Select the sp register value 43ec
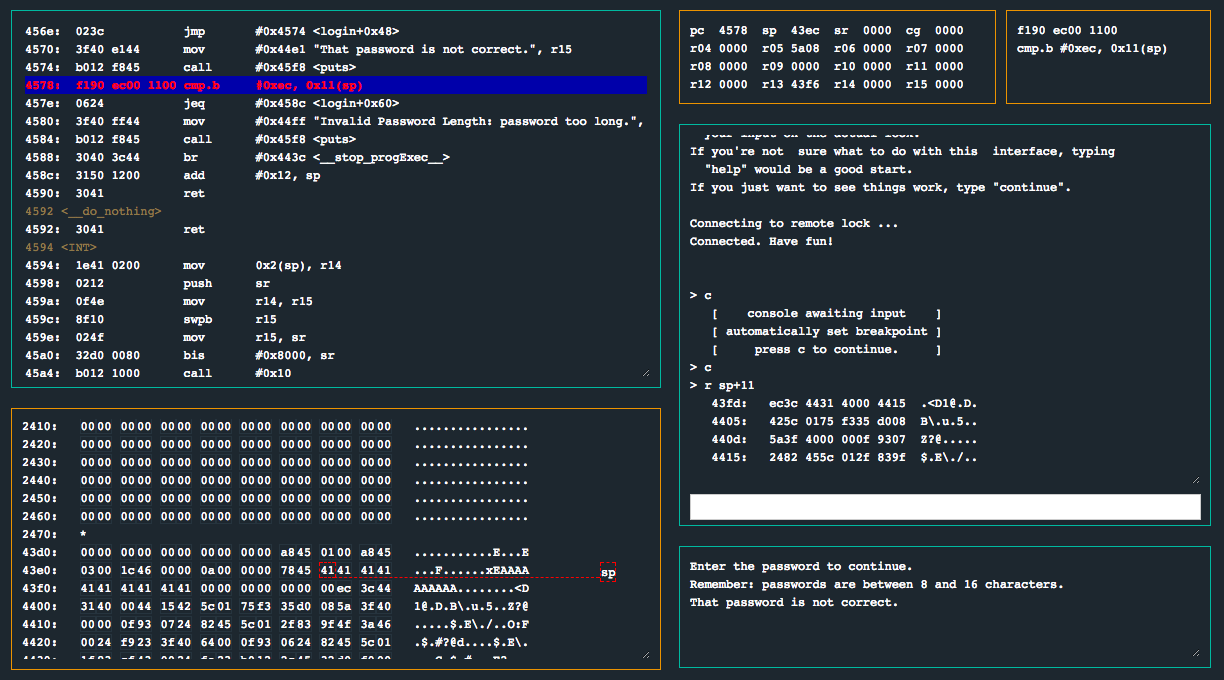Image resolution: width=1224 pixels, height=680 pixels. [805, 30]
